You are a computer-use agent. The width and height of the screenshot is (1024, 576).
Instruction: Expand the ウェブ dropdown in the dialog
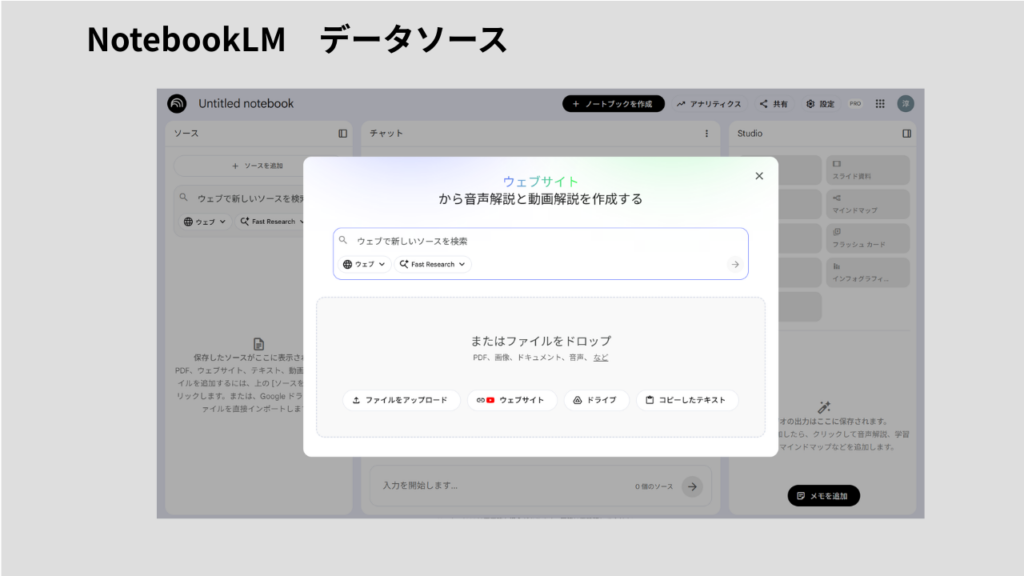[x=364, y=265]
